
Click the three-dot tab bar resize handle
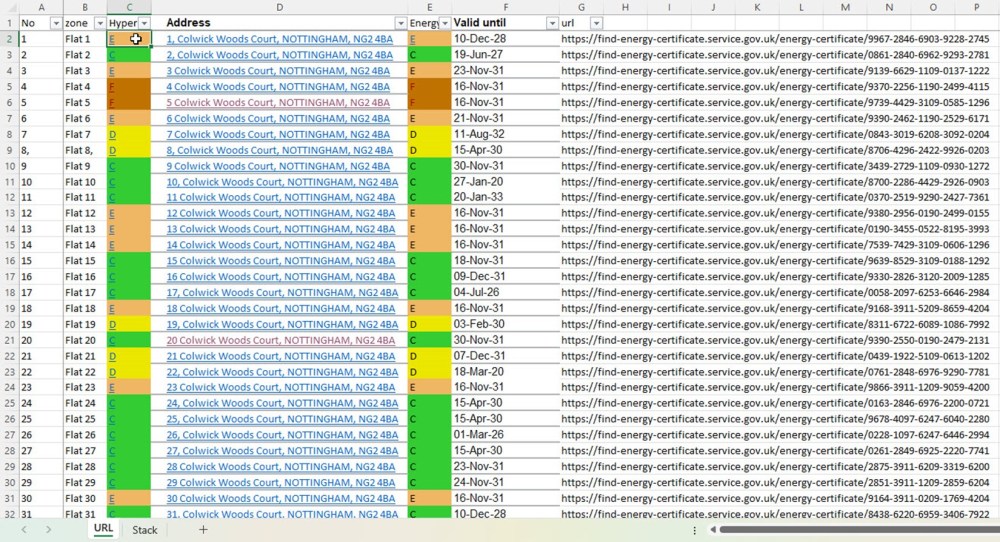[694, 530]
